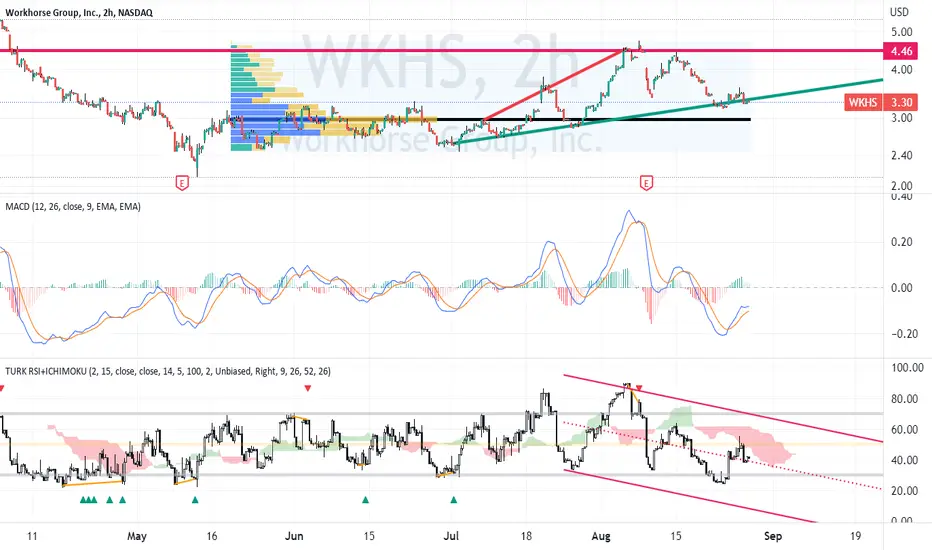Click the 2.00 price axis label
The height and width of the screenshot is (550, 932).
(902, 186)
